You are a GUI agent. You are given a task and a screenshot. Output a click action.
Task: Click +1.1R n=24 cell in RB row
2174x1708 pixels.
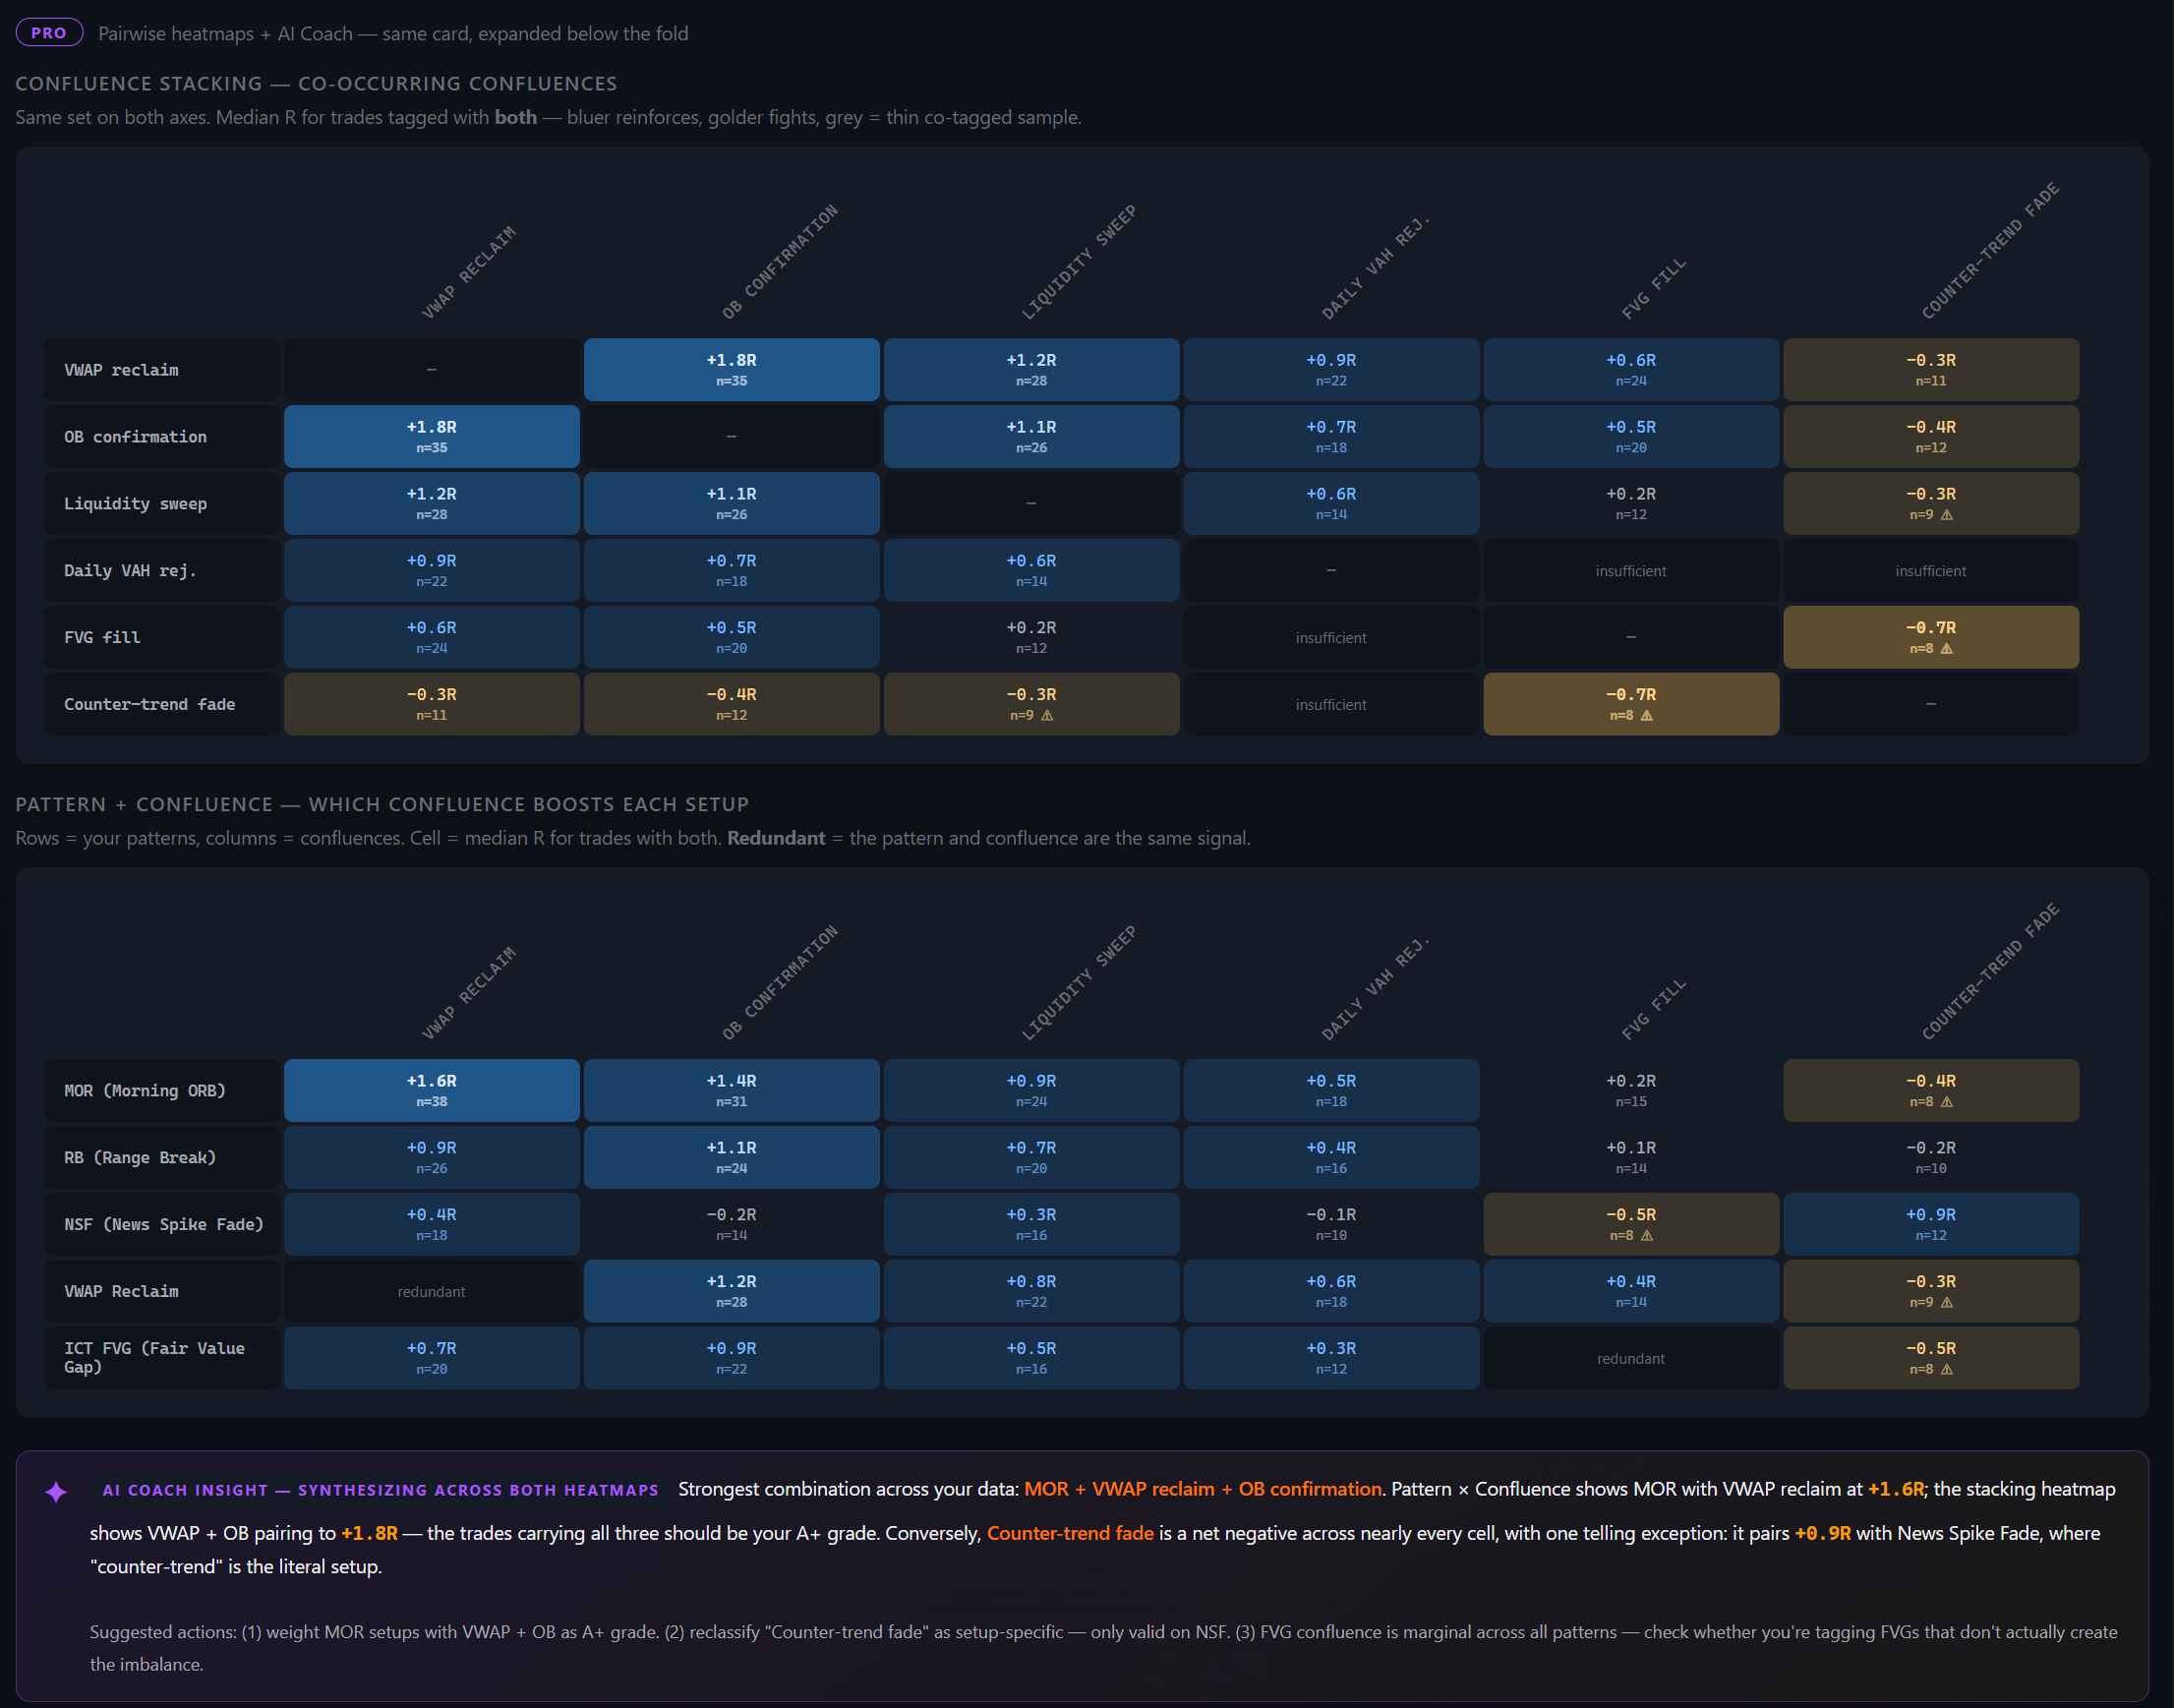[x=732, y=1158]
